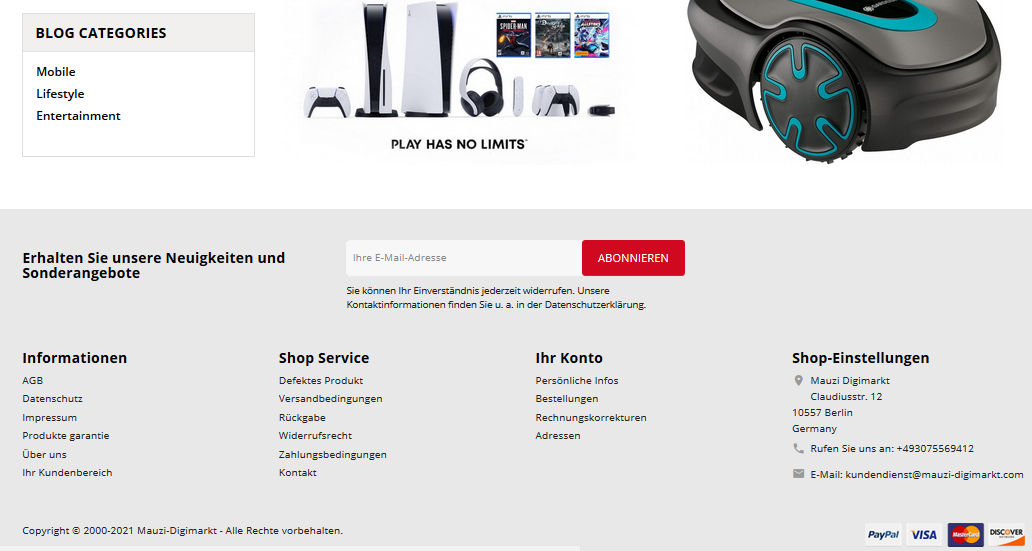Click the map pin icon beside Mauzi Digimarkt
The width and height of the screenshot is (1032, 551).
coord(798,380)
